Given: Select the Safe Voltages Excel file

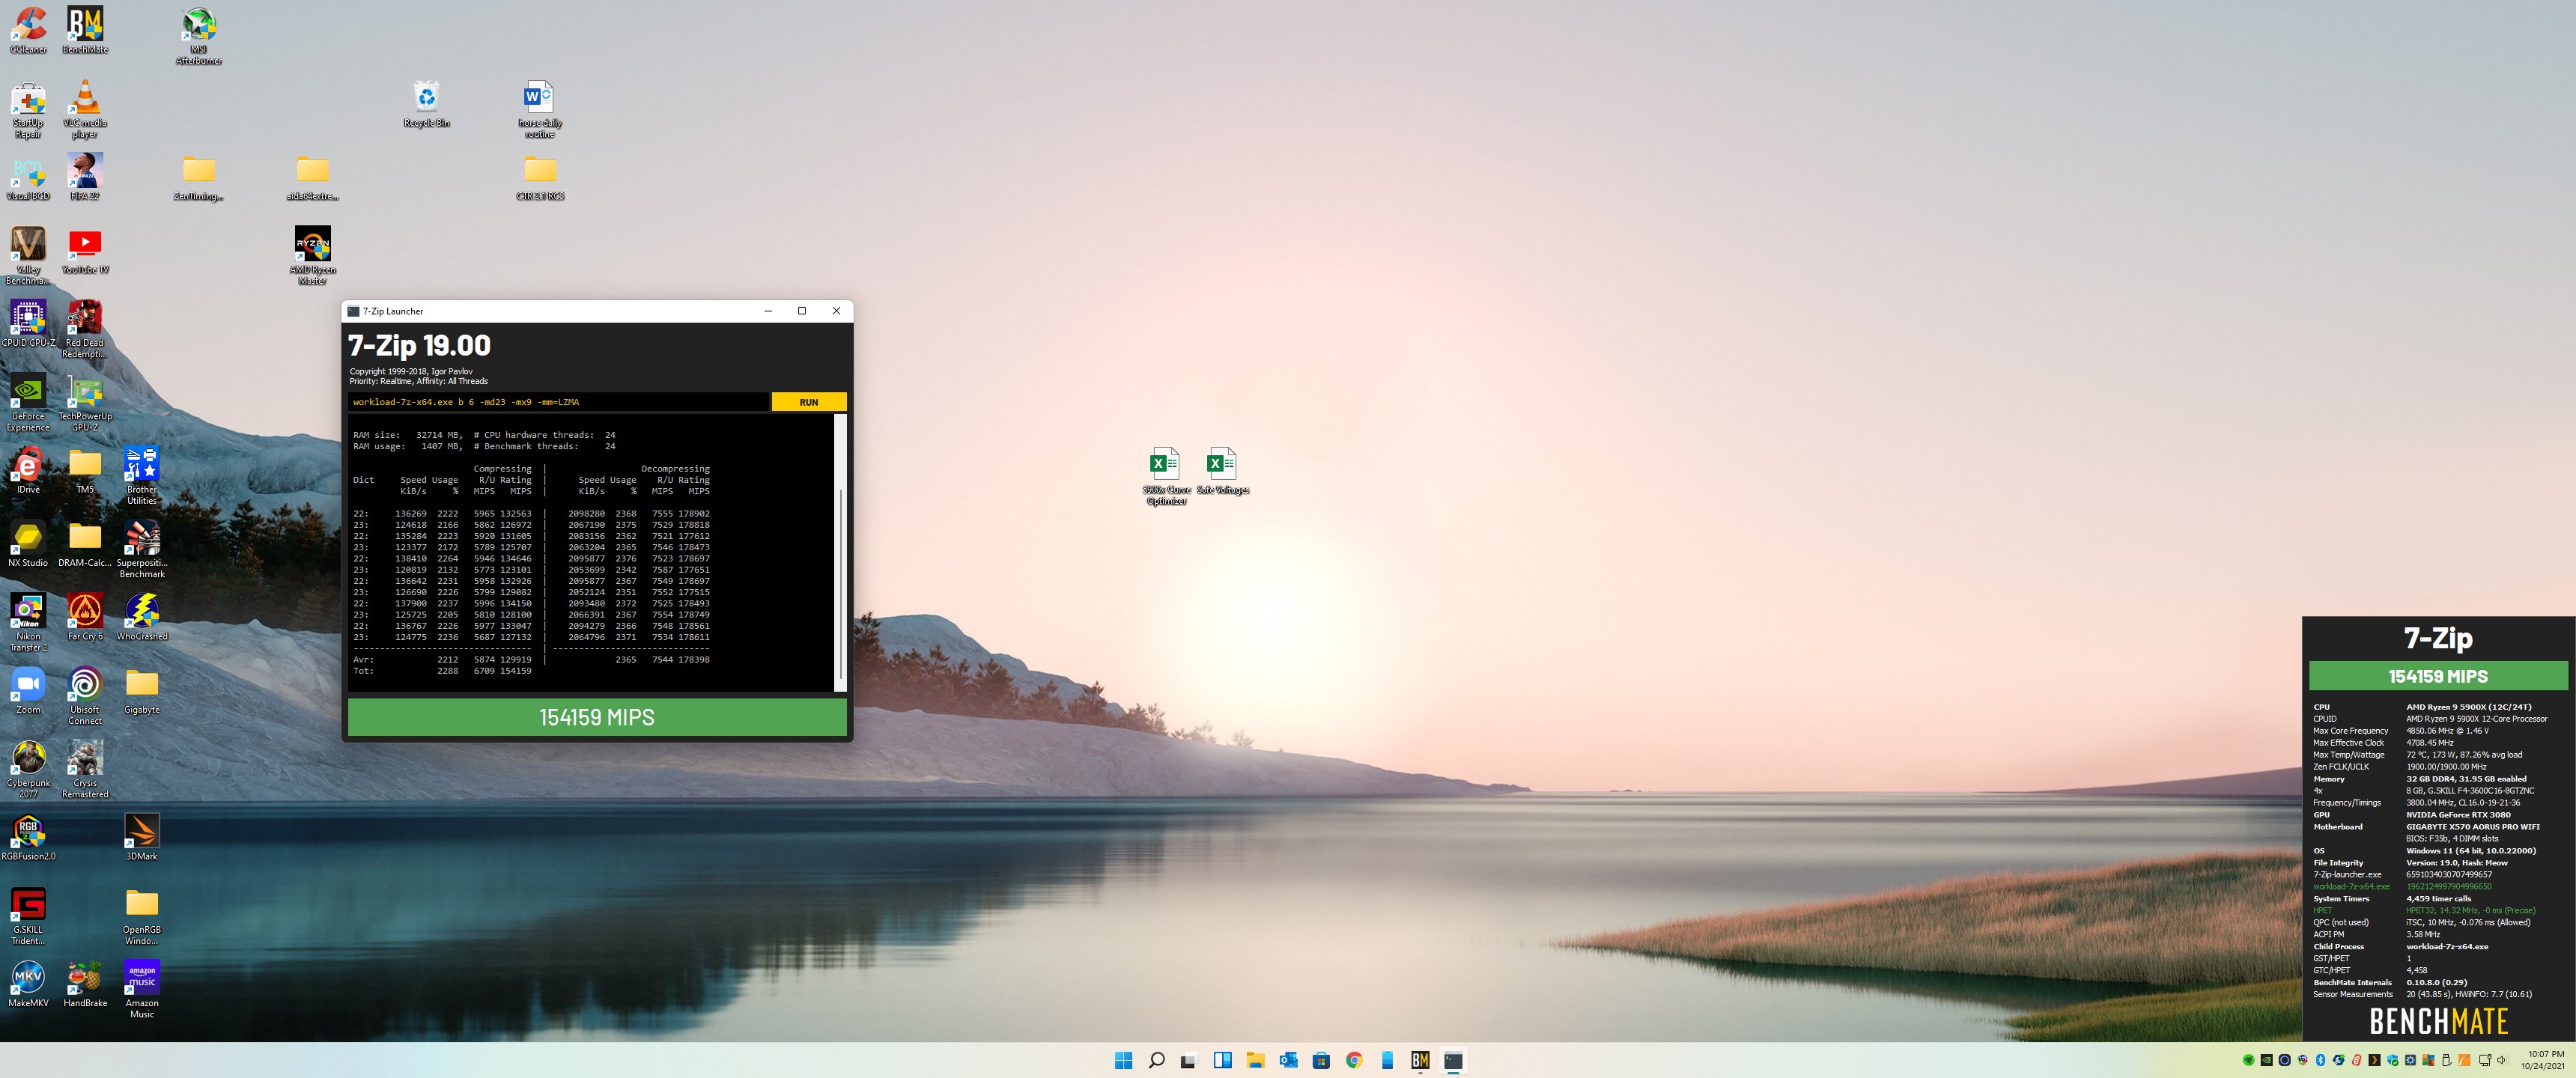Looking at the screenshot, I should click(x=1222, y=471).
